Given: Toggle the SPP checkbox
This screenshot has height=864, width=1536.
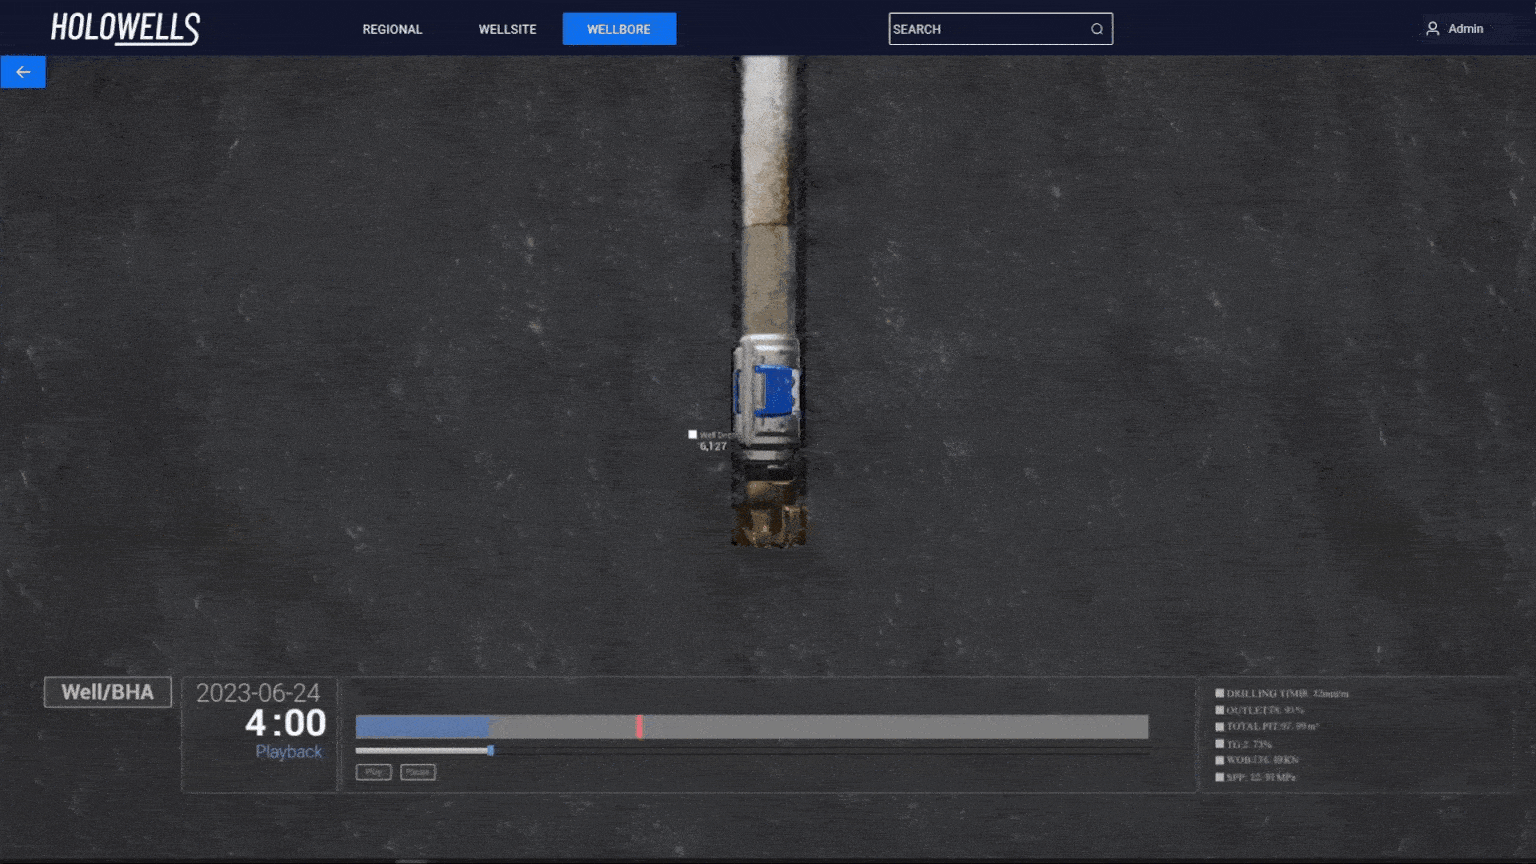Looking at the screenshot, I should [x=1219, y=777].
